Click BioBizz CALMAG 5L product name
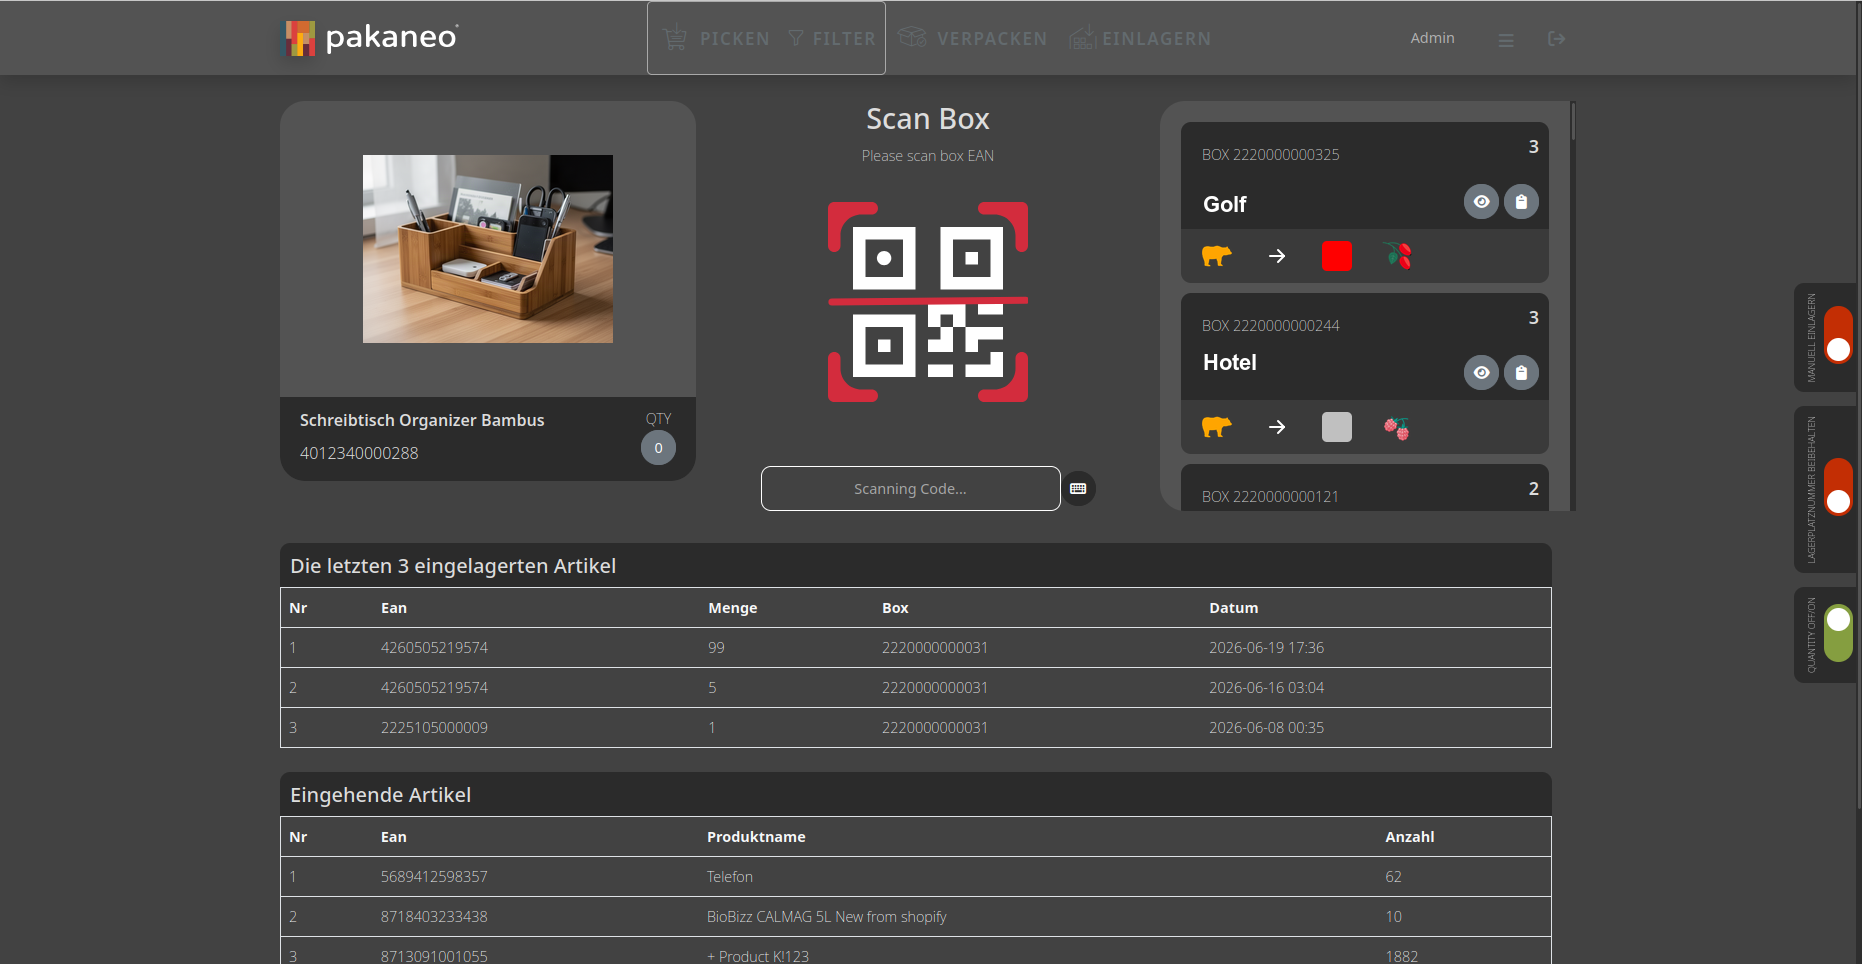This screenshot has width=1862, height=964. coord(826,917)
